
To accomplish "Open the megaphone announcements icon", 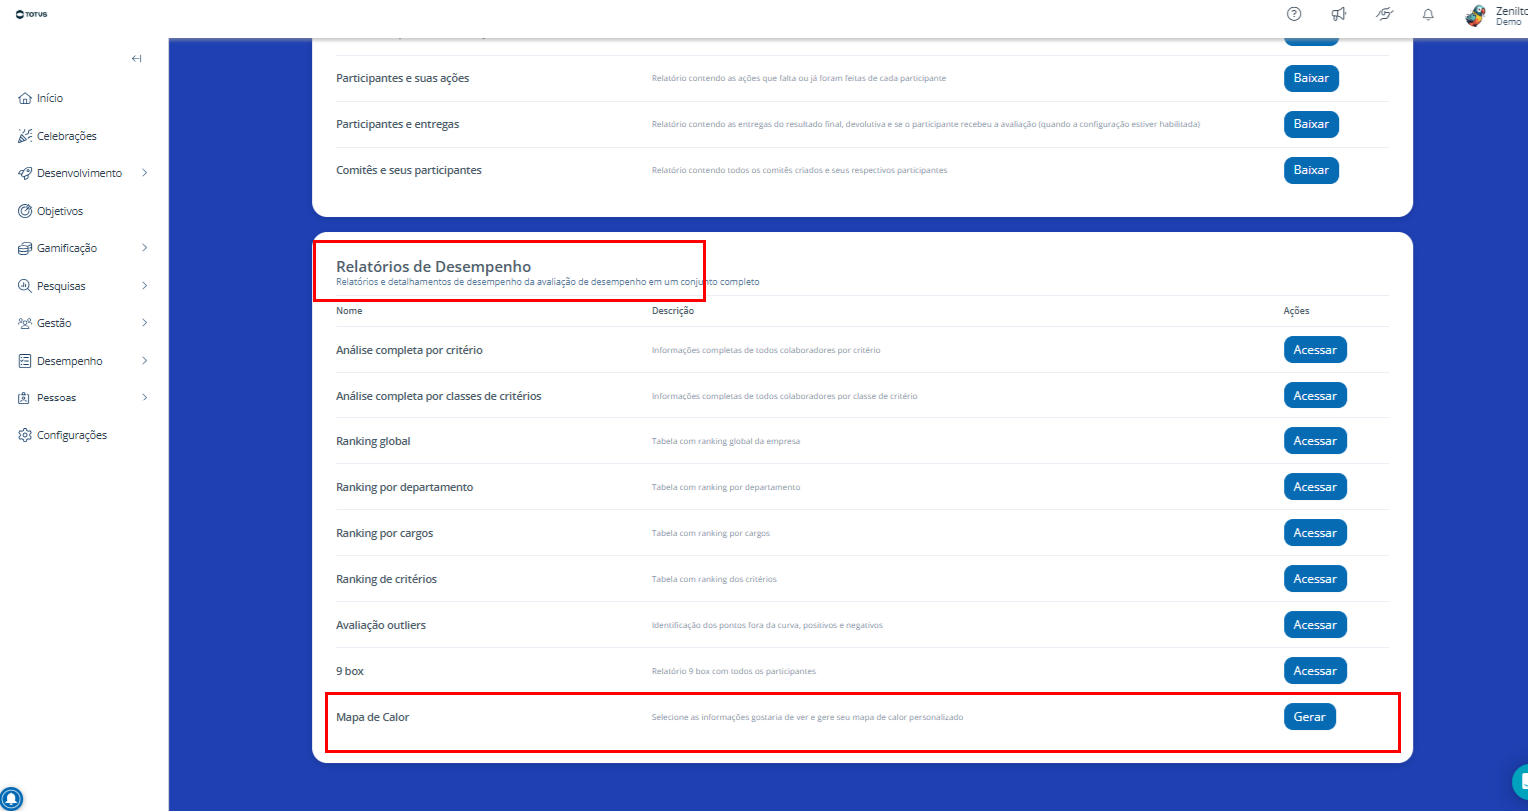I will (x=1339, y=14).
